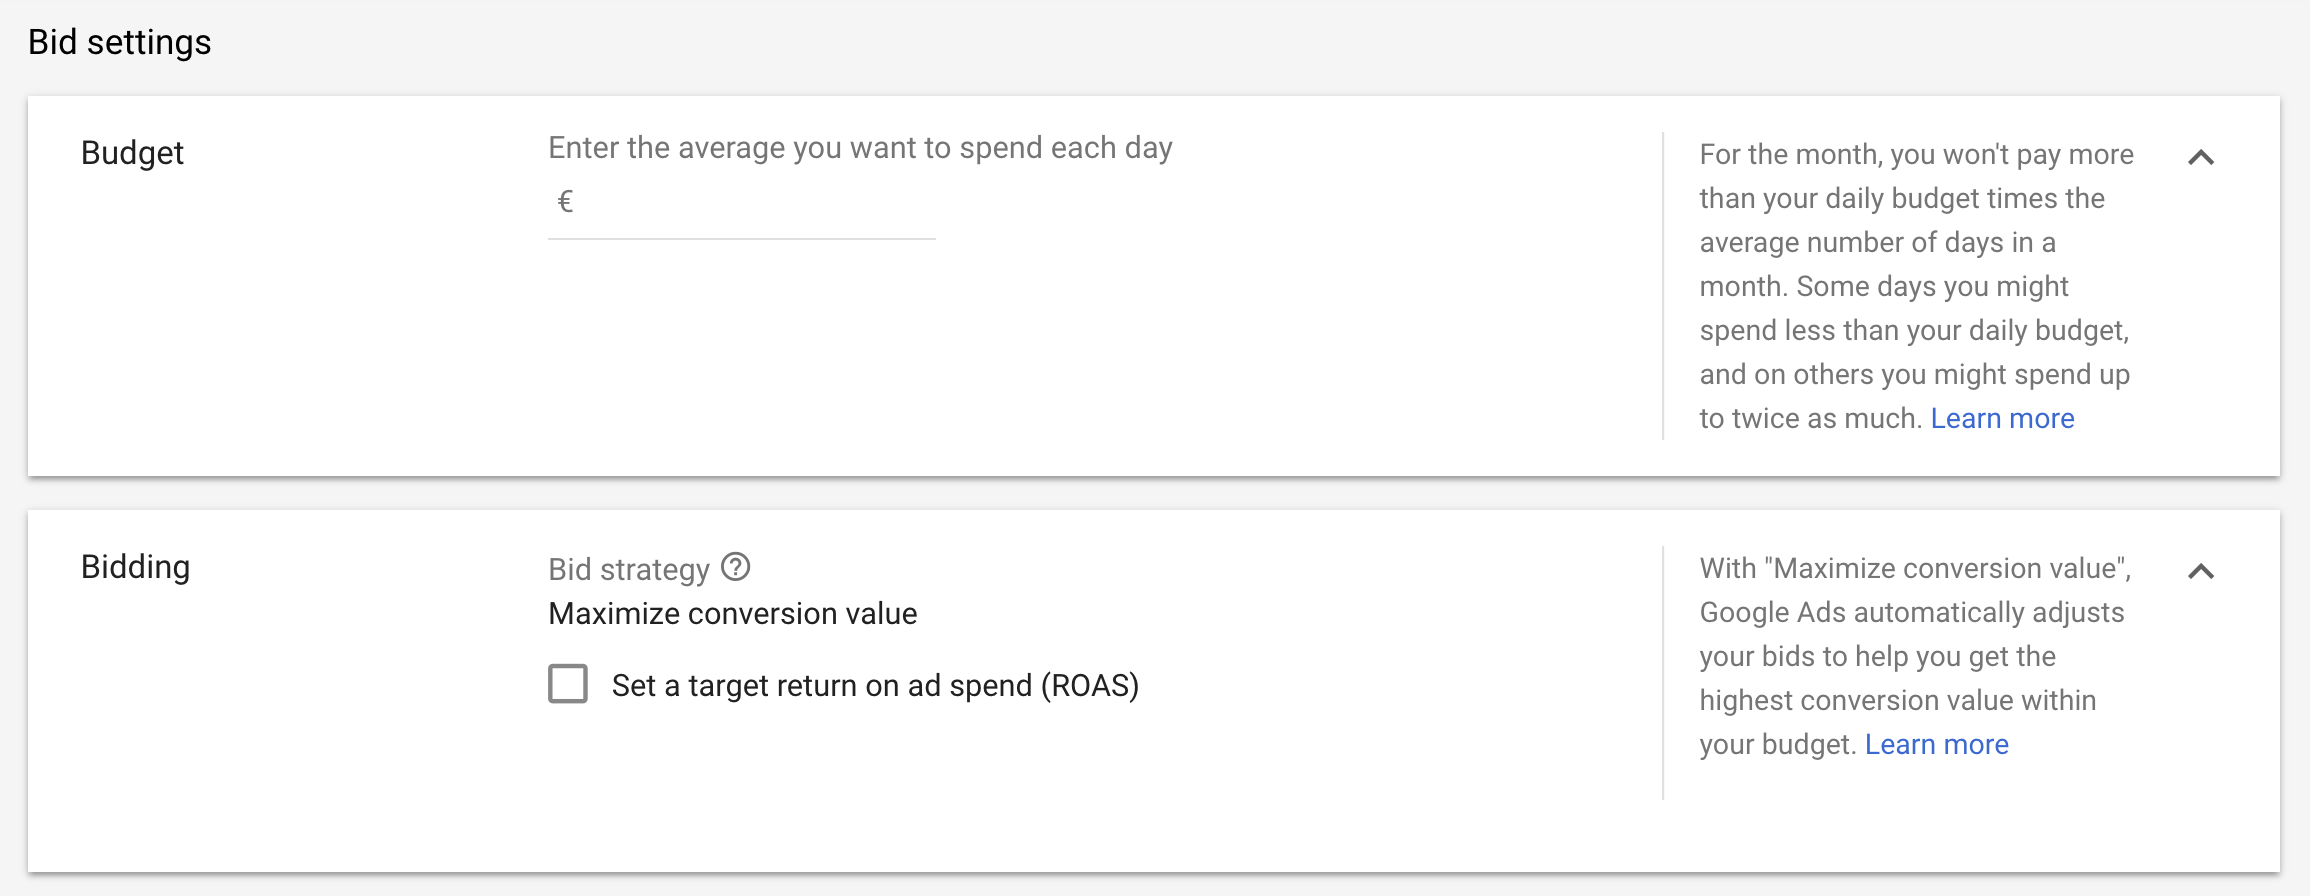
Task: Collapse the Budget section with its chevron
Action: (x=2201, y=157)
